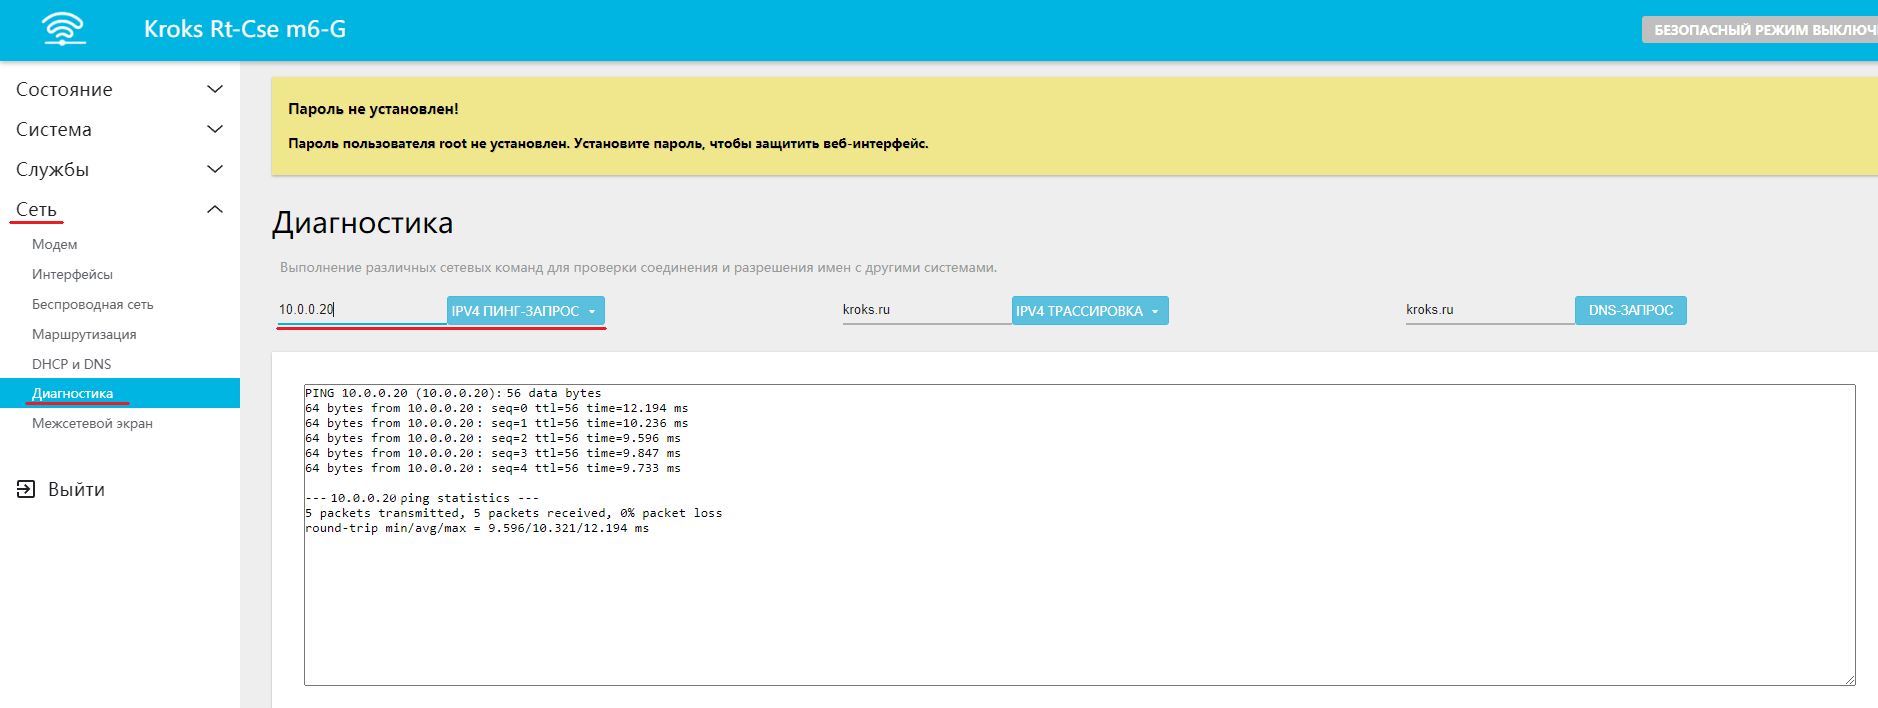Click the Wi-Fi router logo icon
Image resolution: width=1878 pixels, height=708 pixels.
[64, 29]
